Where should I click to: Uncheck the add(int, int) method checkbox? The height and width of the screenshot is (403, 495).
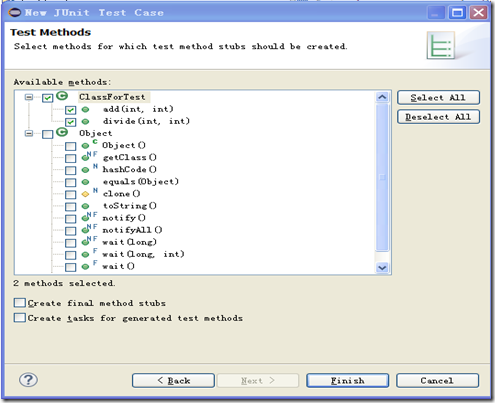pos(70,110)
